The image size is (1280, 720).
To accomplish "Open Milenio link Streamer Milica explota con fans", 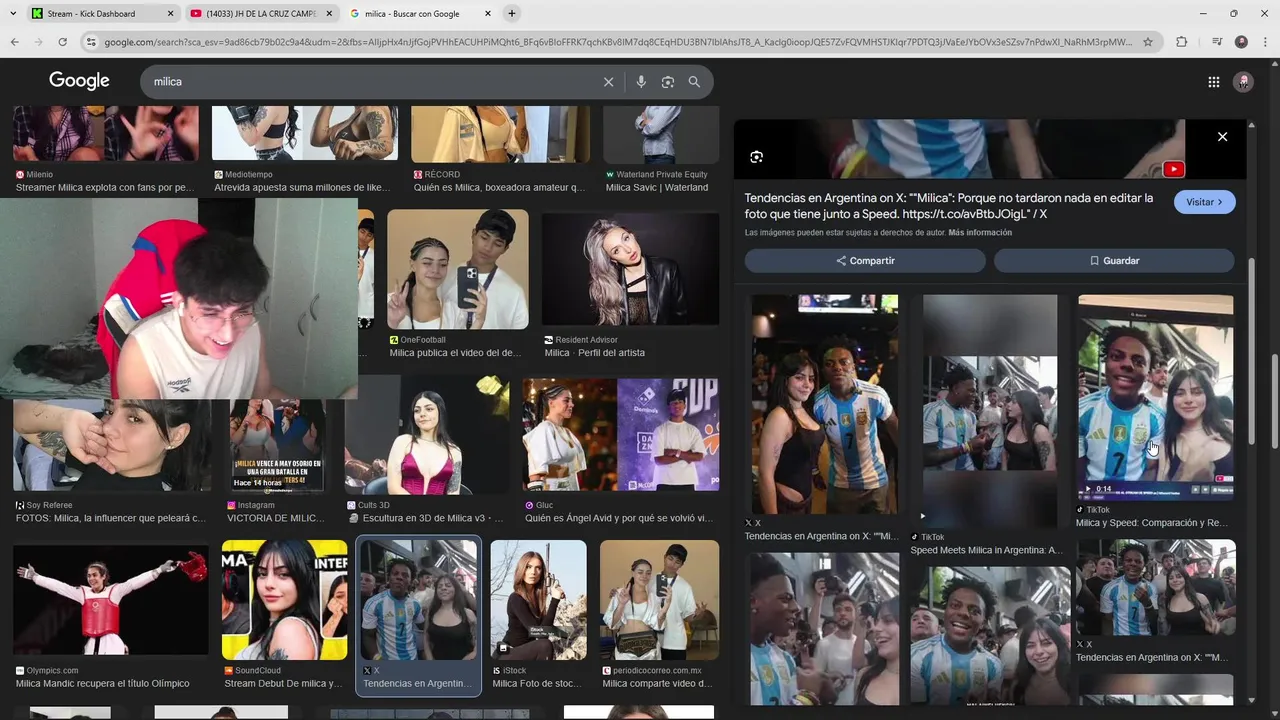I will tap(105, 187).
